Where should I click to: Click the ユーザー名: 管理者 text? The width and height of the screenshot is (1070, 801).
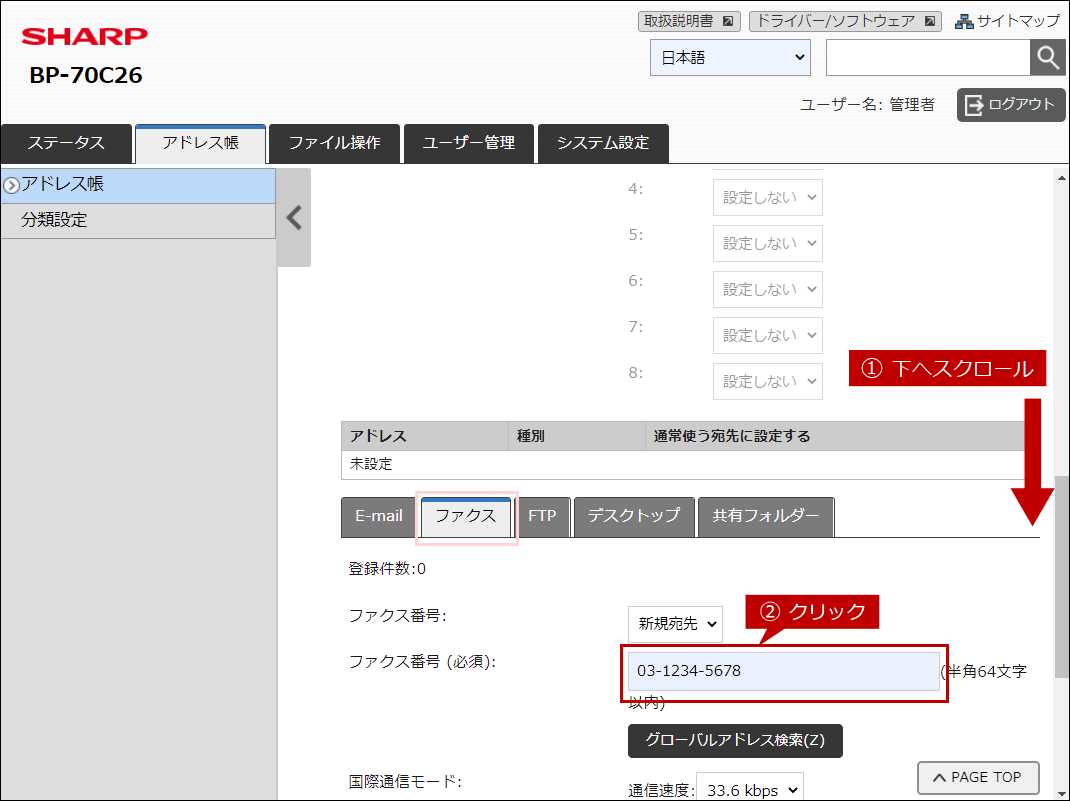point(867,105)
